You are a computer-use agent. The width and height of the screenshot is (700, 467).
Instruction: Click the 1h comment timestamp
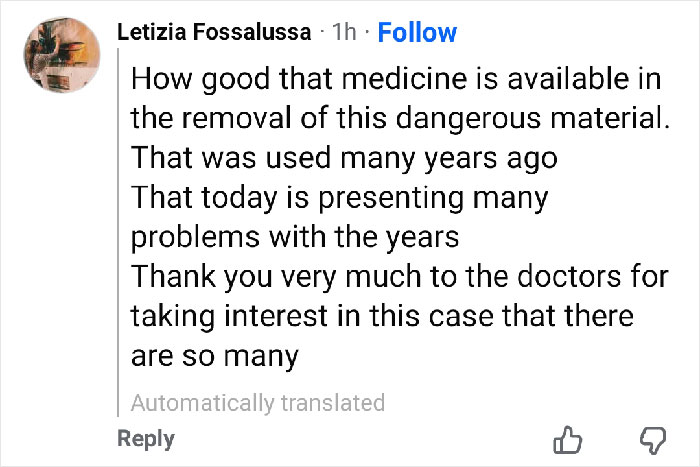coord(344,33)
